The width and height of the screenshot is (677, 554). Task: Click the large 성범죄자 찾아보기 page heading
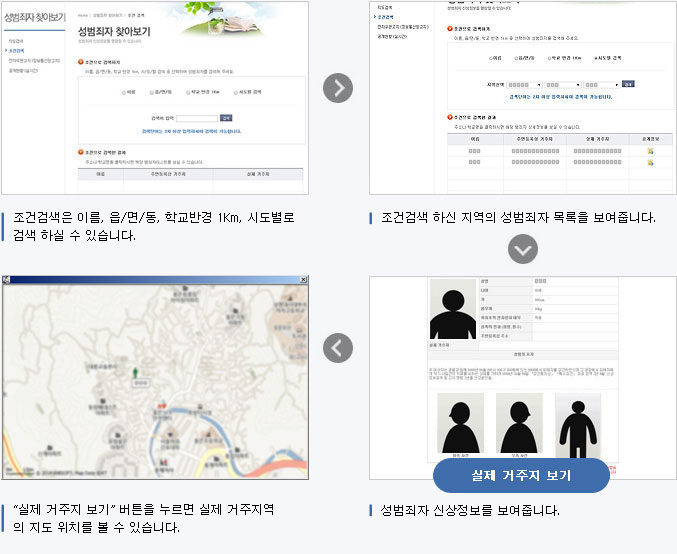114,32
